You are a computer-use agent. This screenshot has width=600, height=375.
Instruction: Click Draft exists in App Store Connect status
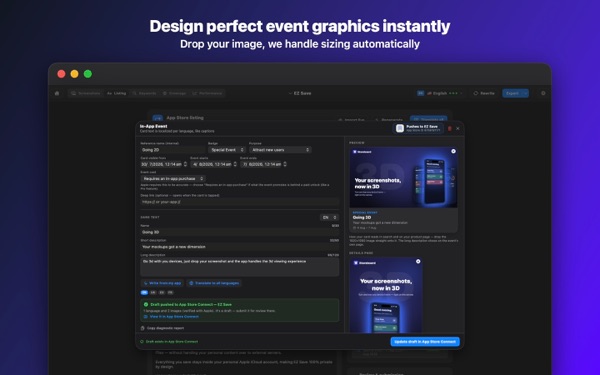tap(169, 342)
